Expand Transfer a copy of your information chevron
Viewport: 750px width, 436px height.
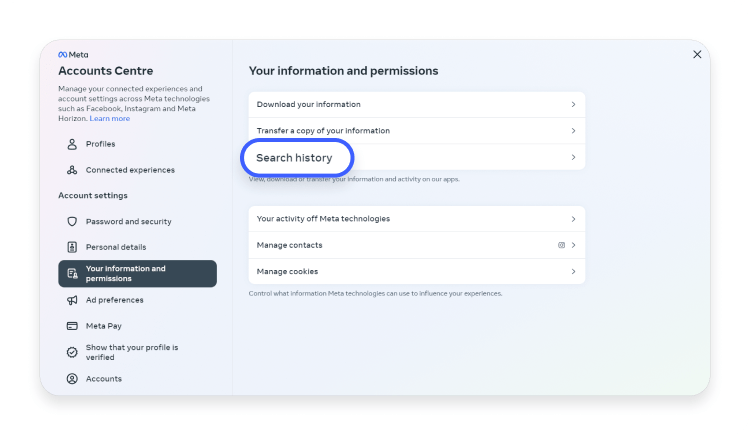[573, 131]
